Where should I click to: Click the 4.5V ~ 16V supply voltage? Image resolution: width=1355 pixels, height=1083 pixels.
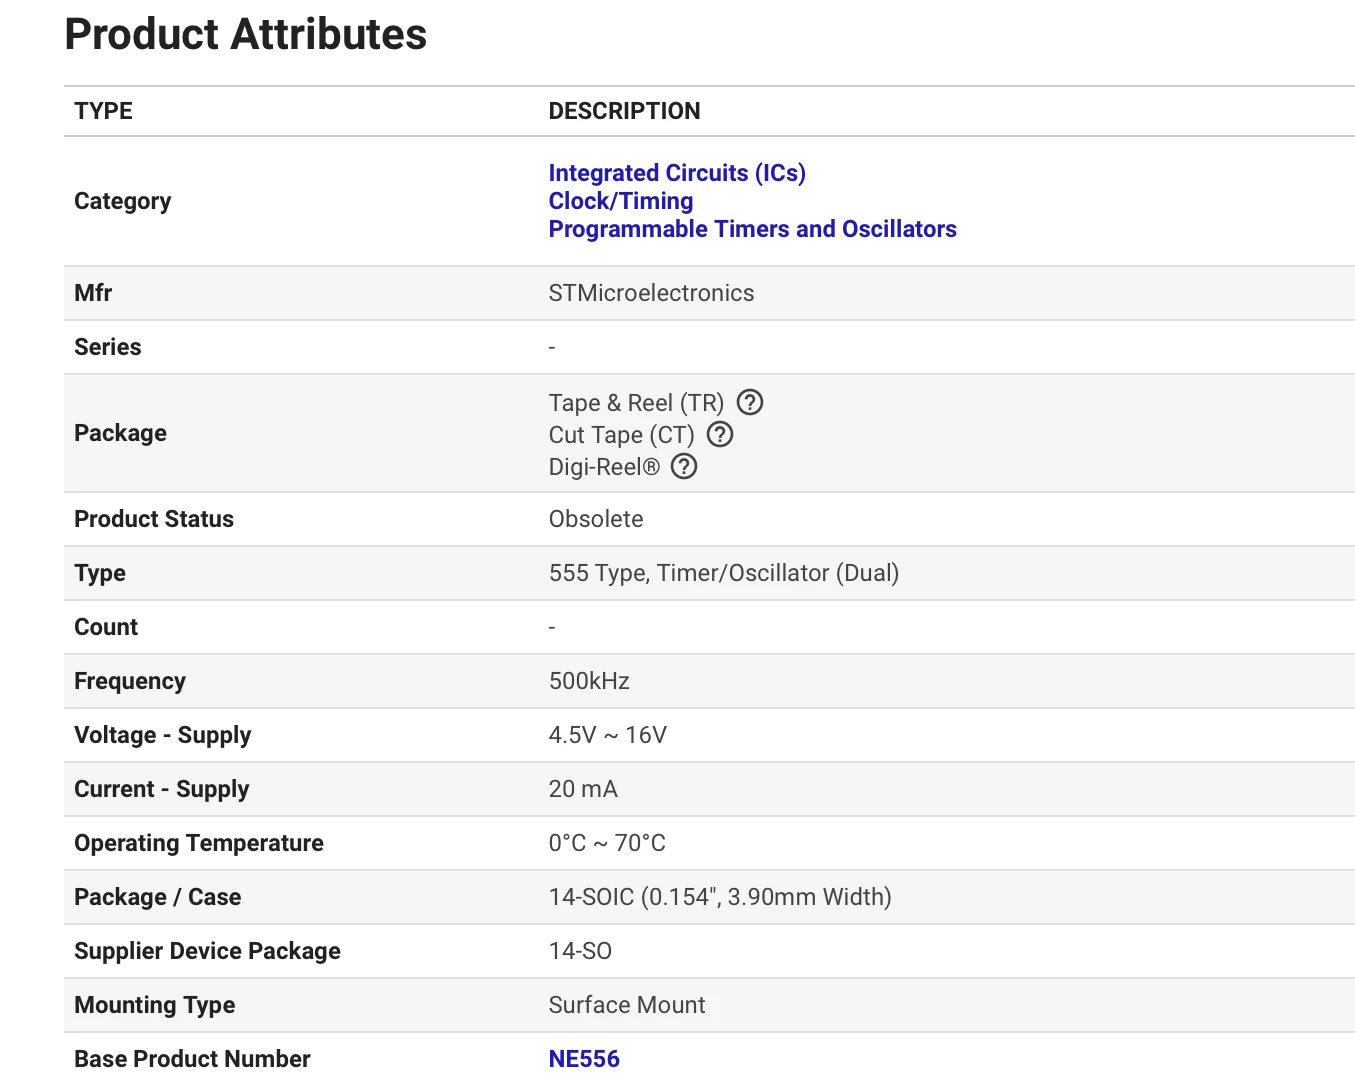607,735
